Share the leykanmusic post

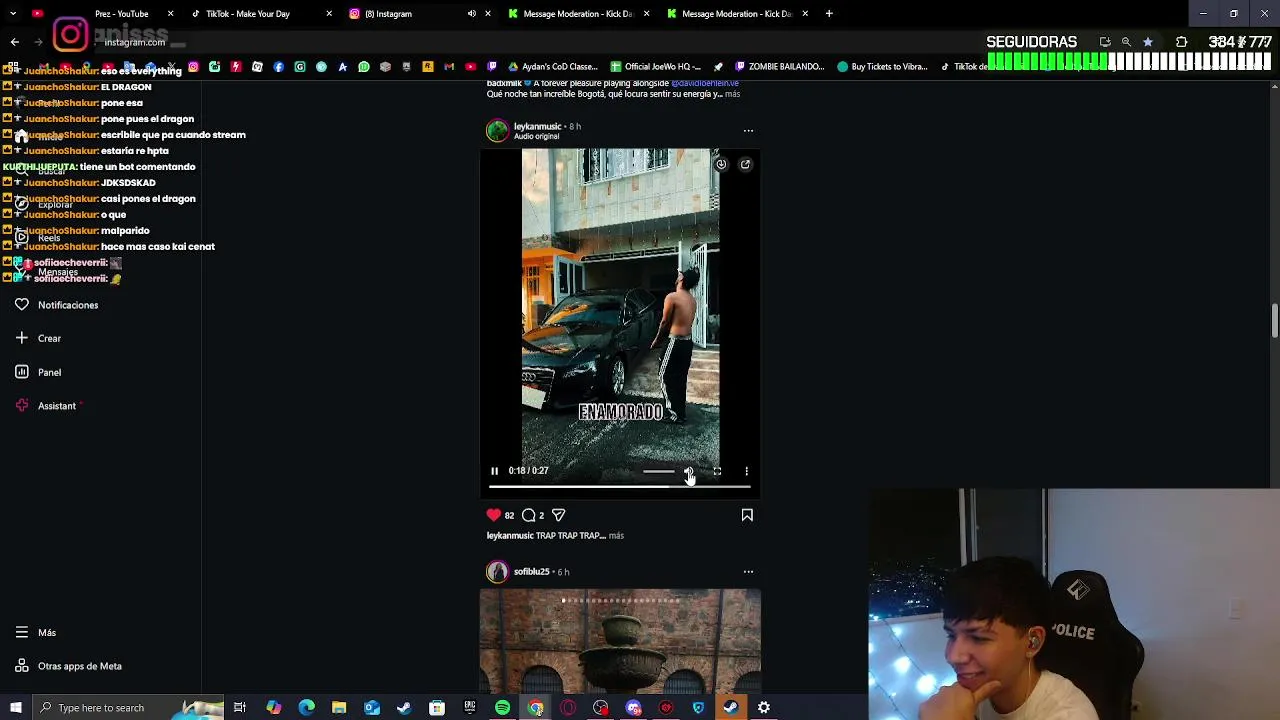point(558,515)
